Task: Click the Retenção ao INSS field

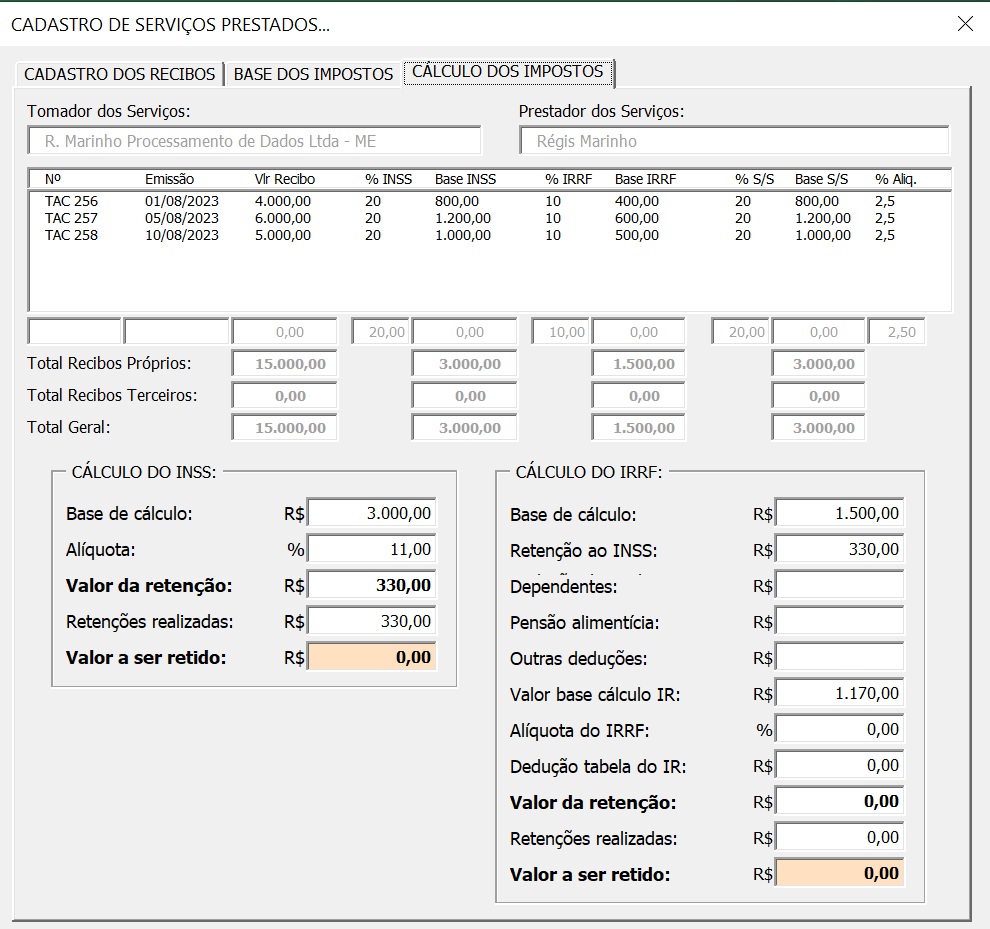Action: 839,550
